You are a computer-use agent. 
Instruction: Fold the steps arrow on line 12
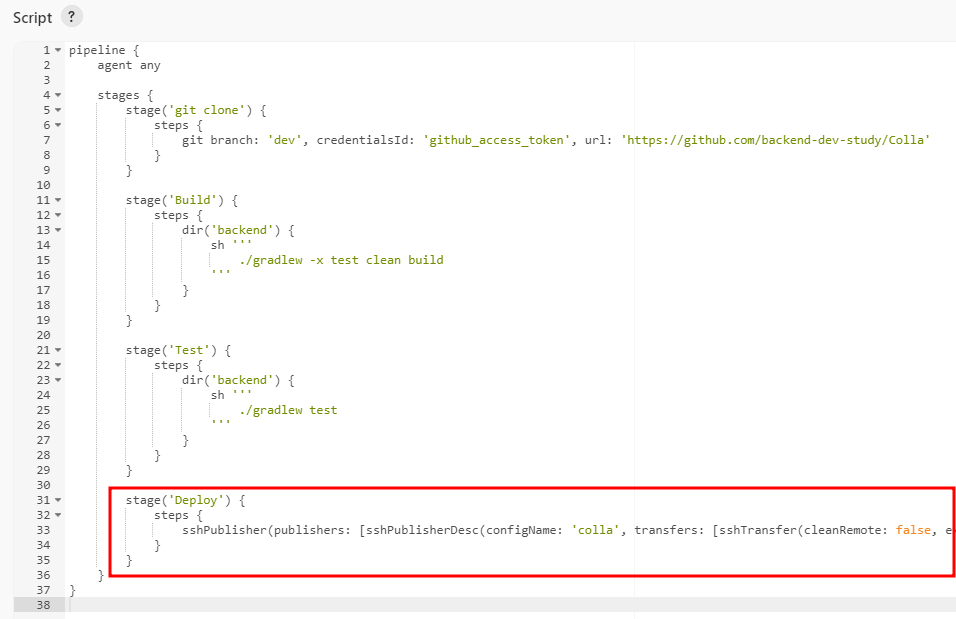tap(58, 215)
